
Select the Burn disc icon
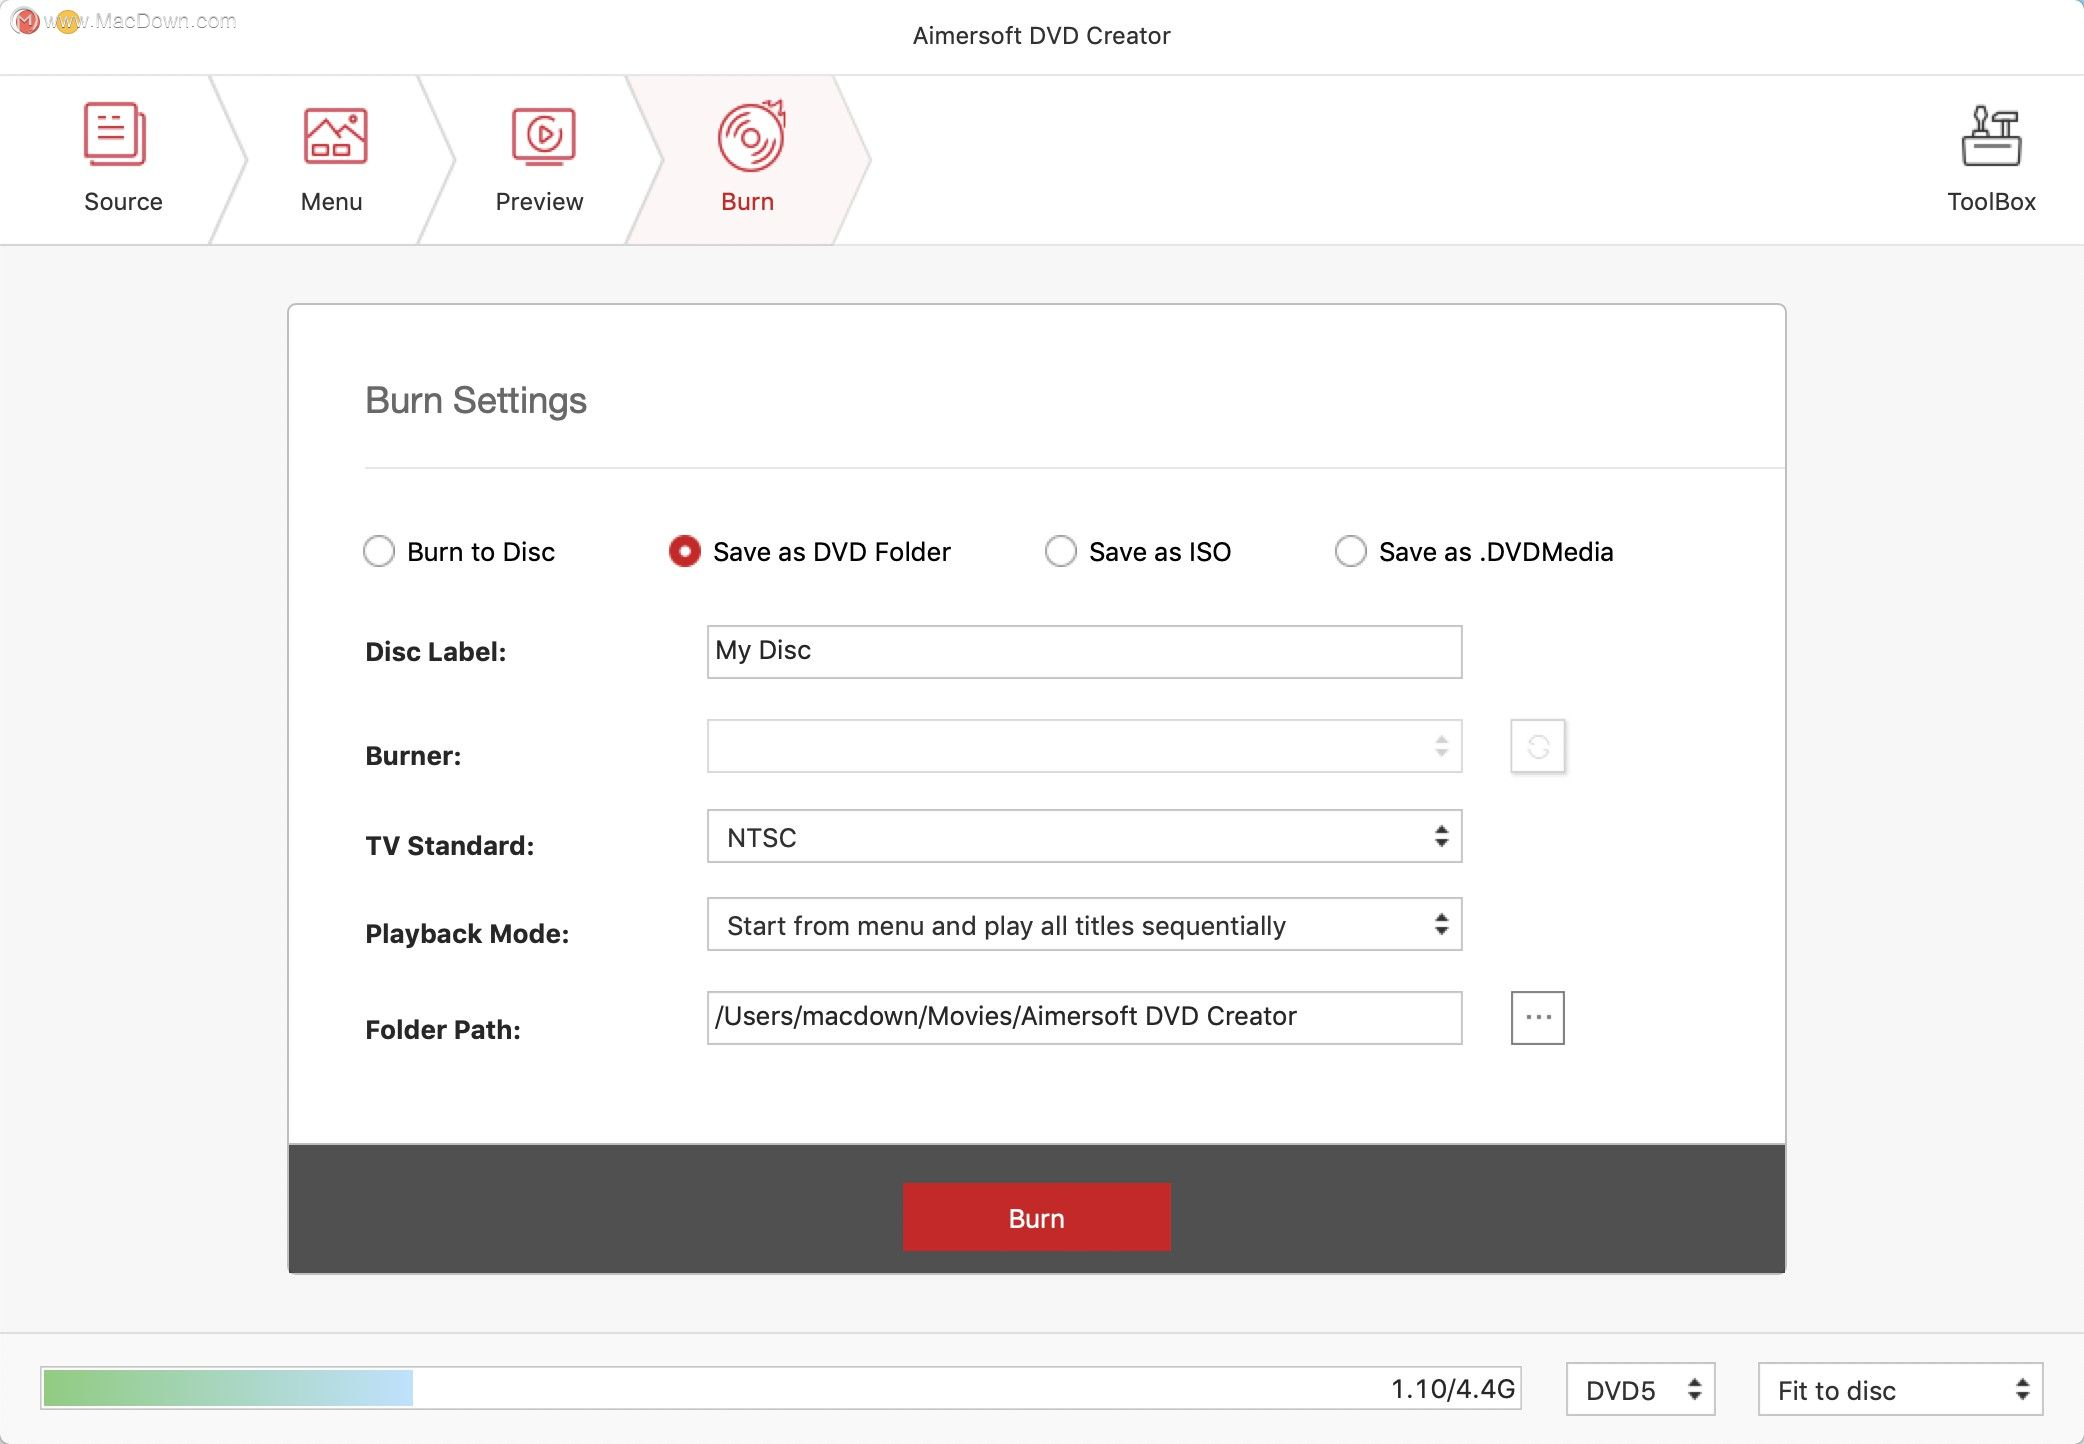tap(751, 135)
